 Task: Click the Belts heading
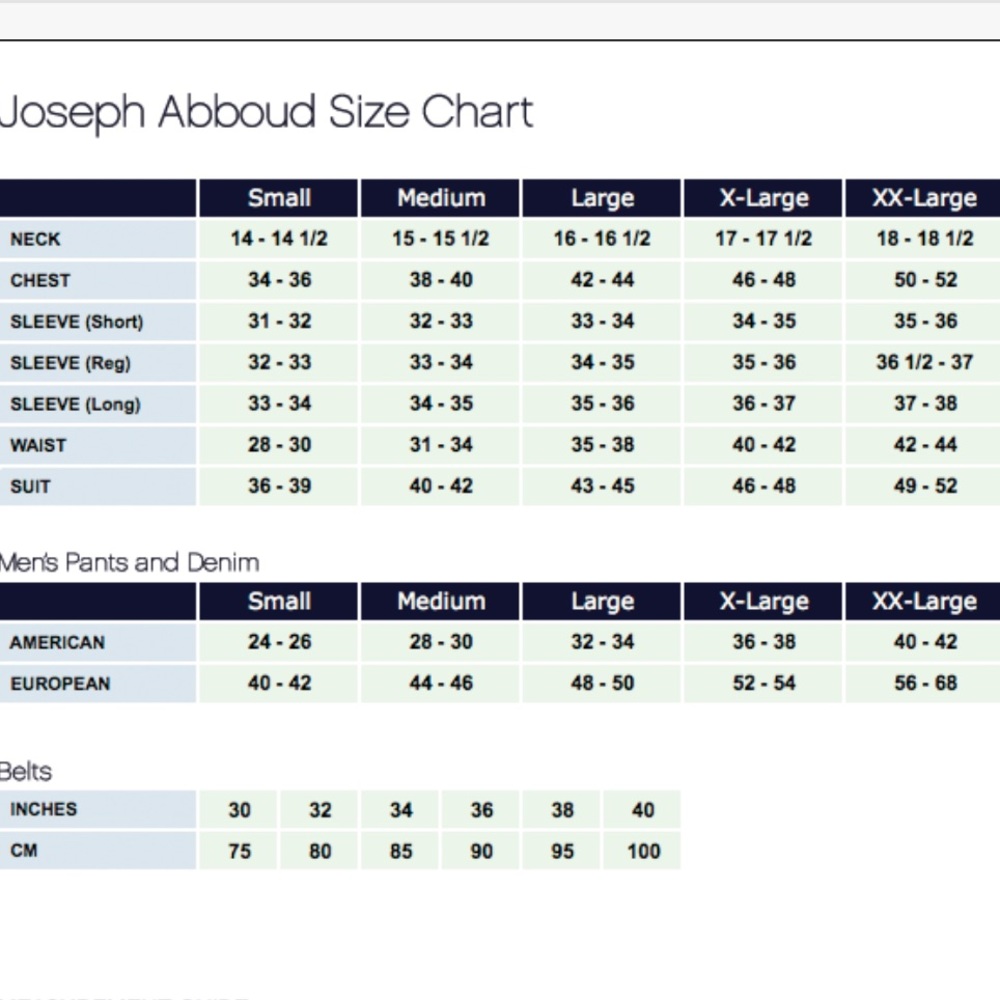(x=26, y=772)
